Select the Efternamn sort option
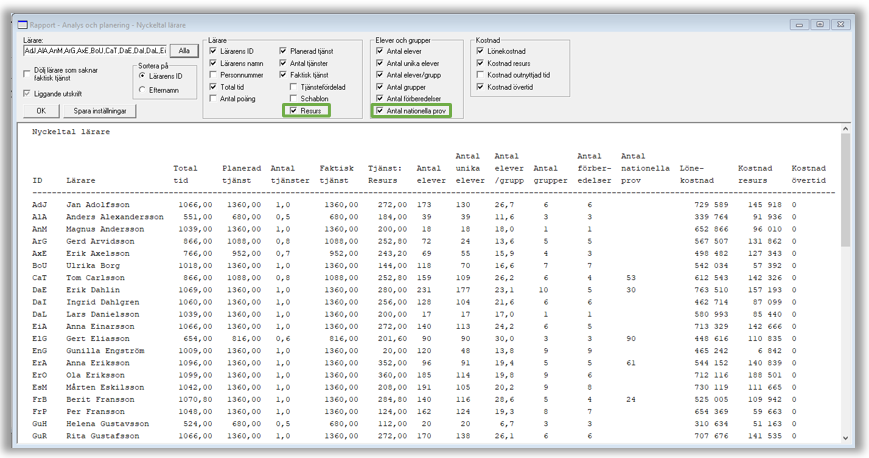This screenshot has width=869, height=458. pos(142,89)
